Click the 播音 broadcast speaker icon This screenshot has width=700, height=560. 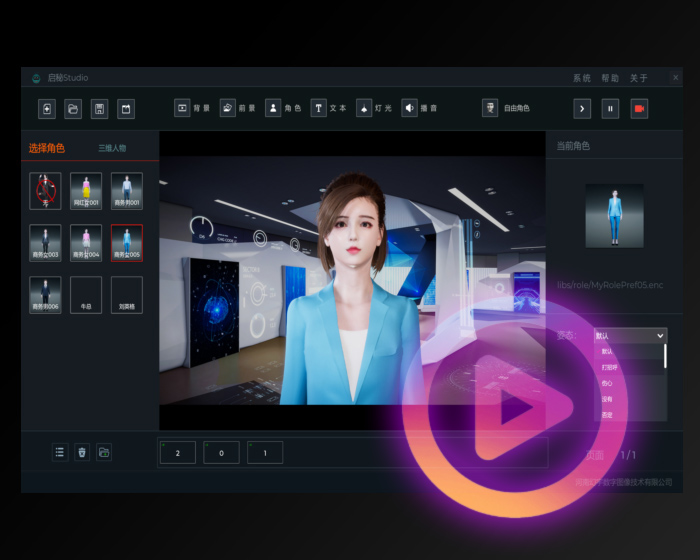(410, 108)
